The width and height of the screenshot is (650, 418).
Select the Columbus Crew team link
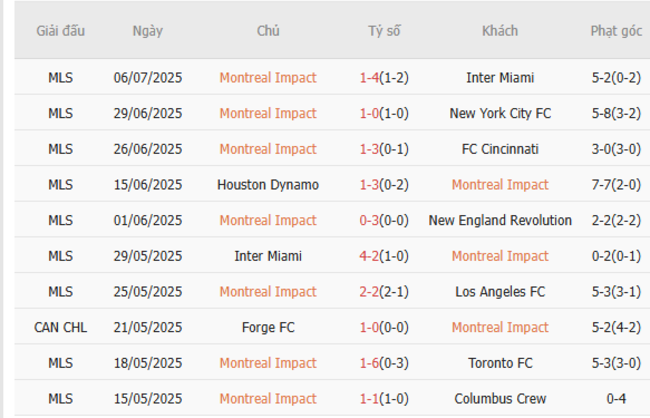pyautogui.click(x=500, y=399)
